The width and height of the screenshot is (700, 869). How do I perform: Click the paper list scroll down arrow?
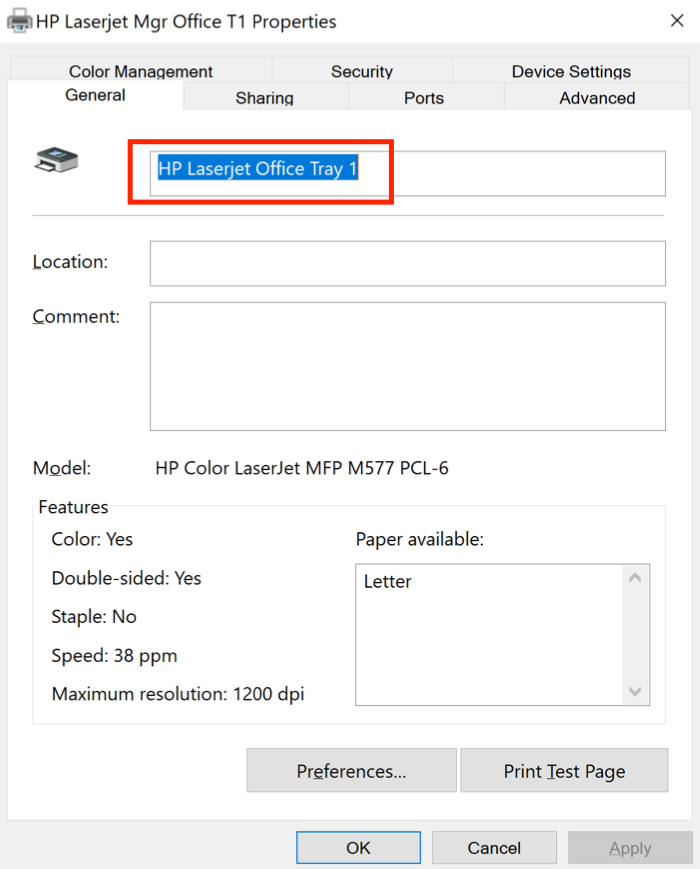(635, 691)
